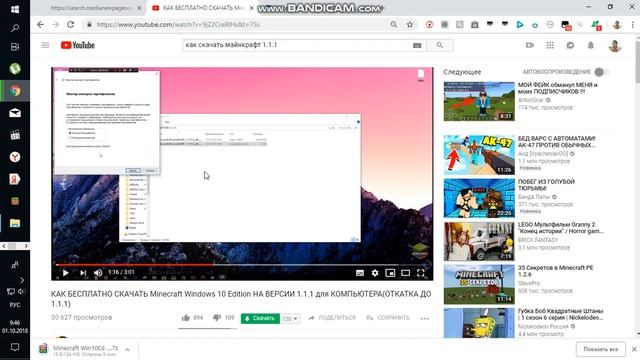Open channel АнтонScar link
The height and width of the screenshot is (360, 640).
tap(531, 100)
